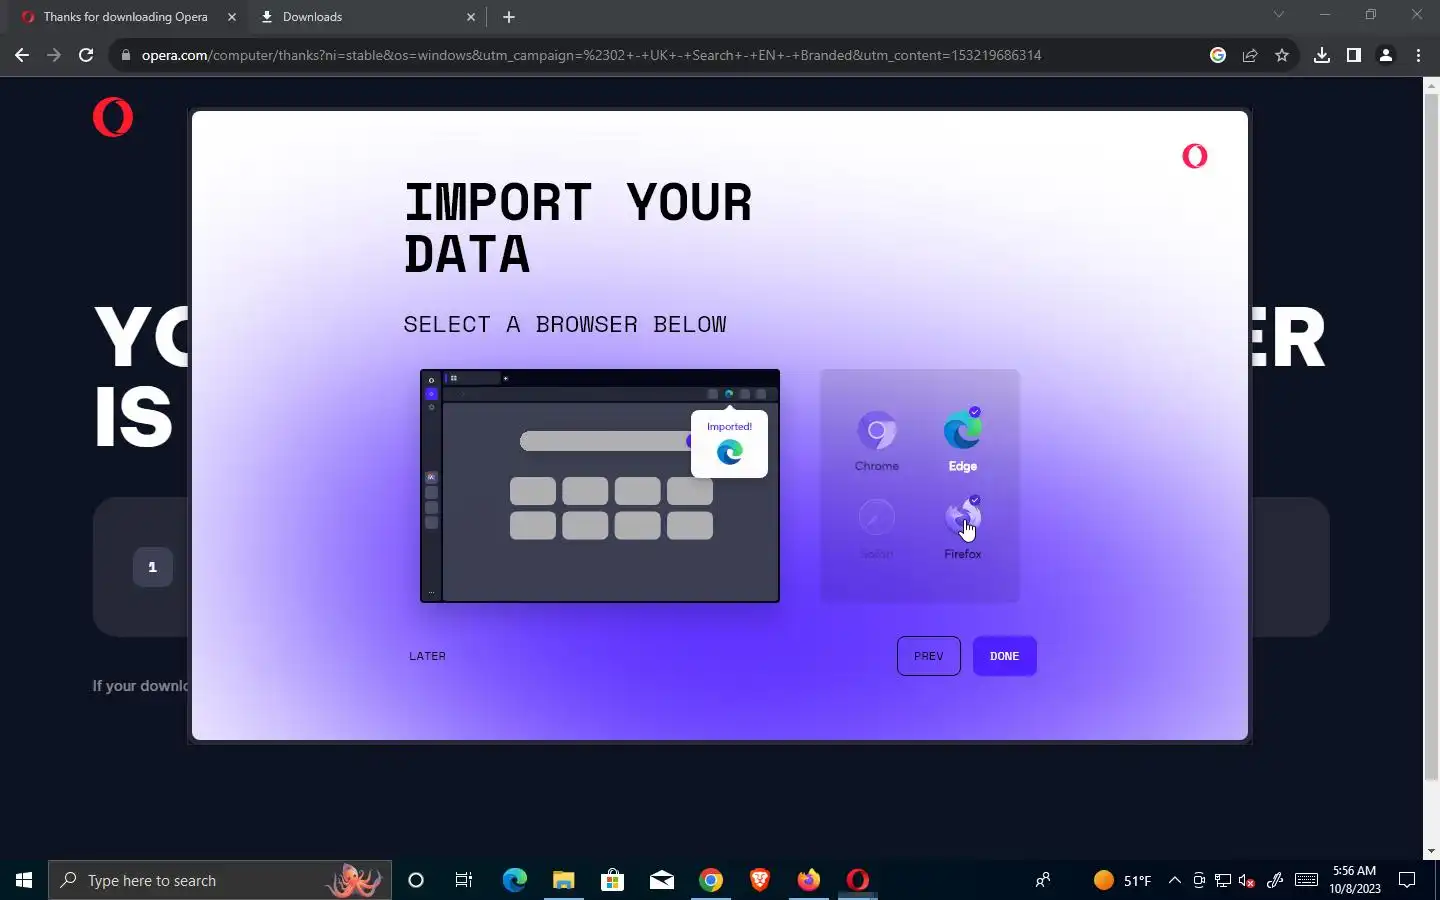1440x900 pixels.
Task: Click the Type here to search box
Action: [x=220, y=880]
